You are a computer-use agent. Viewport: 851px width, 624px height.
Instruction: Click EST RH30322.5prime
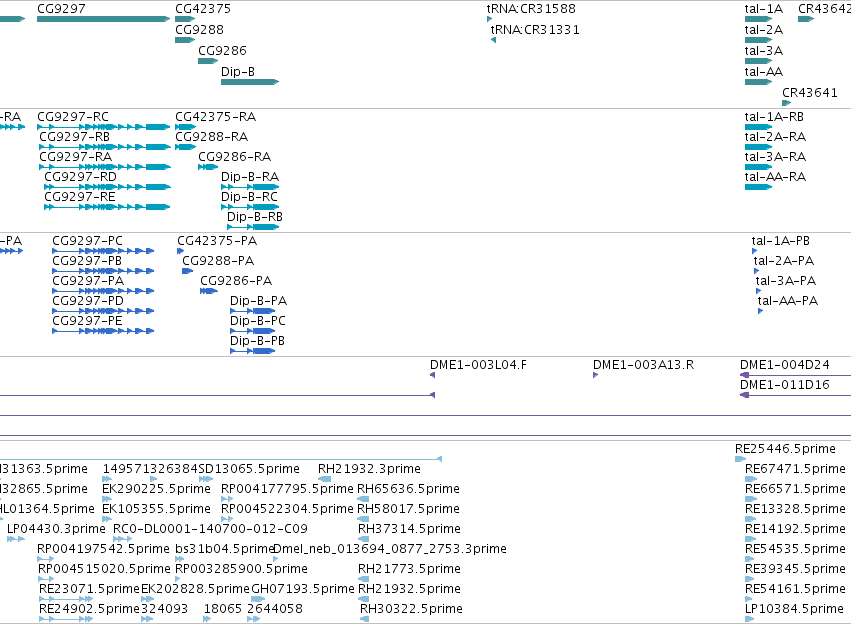point(365,620)
